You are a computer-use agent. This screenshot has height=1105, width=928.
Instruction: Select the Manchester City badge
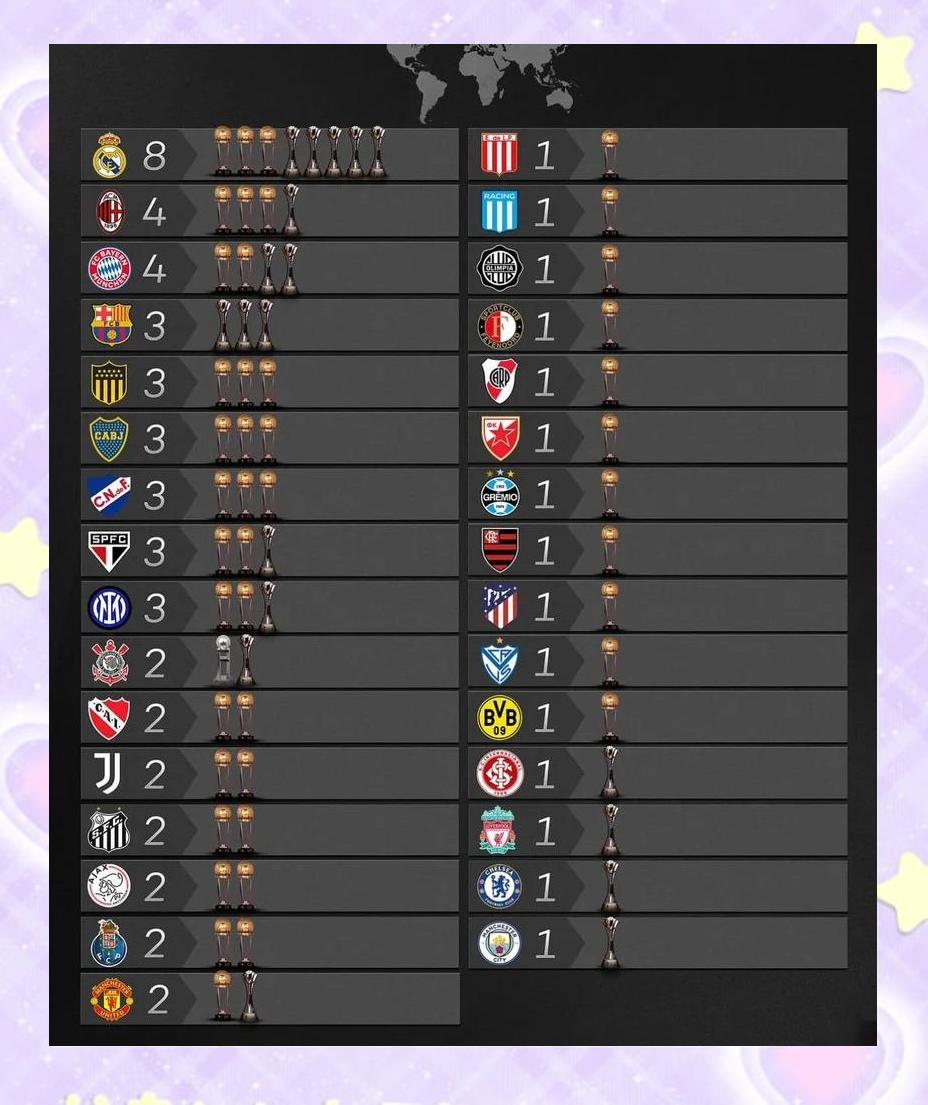[x=500, y=943]
